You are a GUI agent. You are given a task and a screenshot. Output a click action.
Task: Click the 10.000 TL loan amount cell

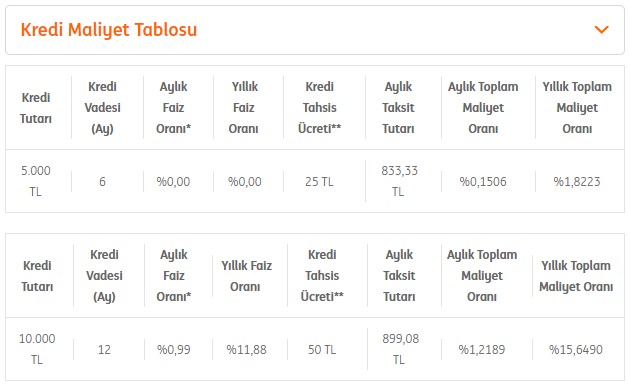pyautogui.click(x=37, y=349)
